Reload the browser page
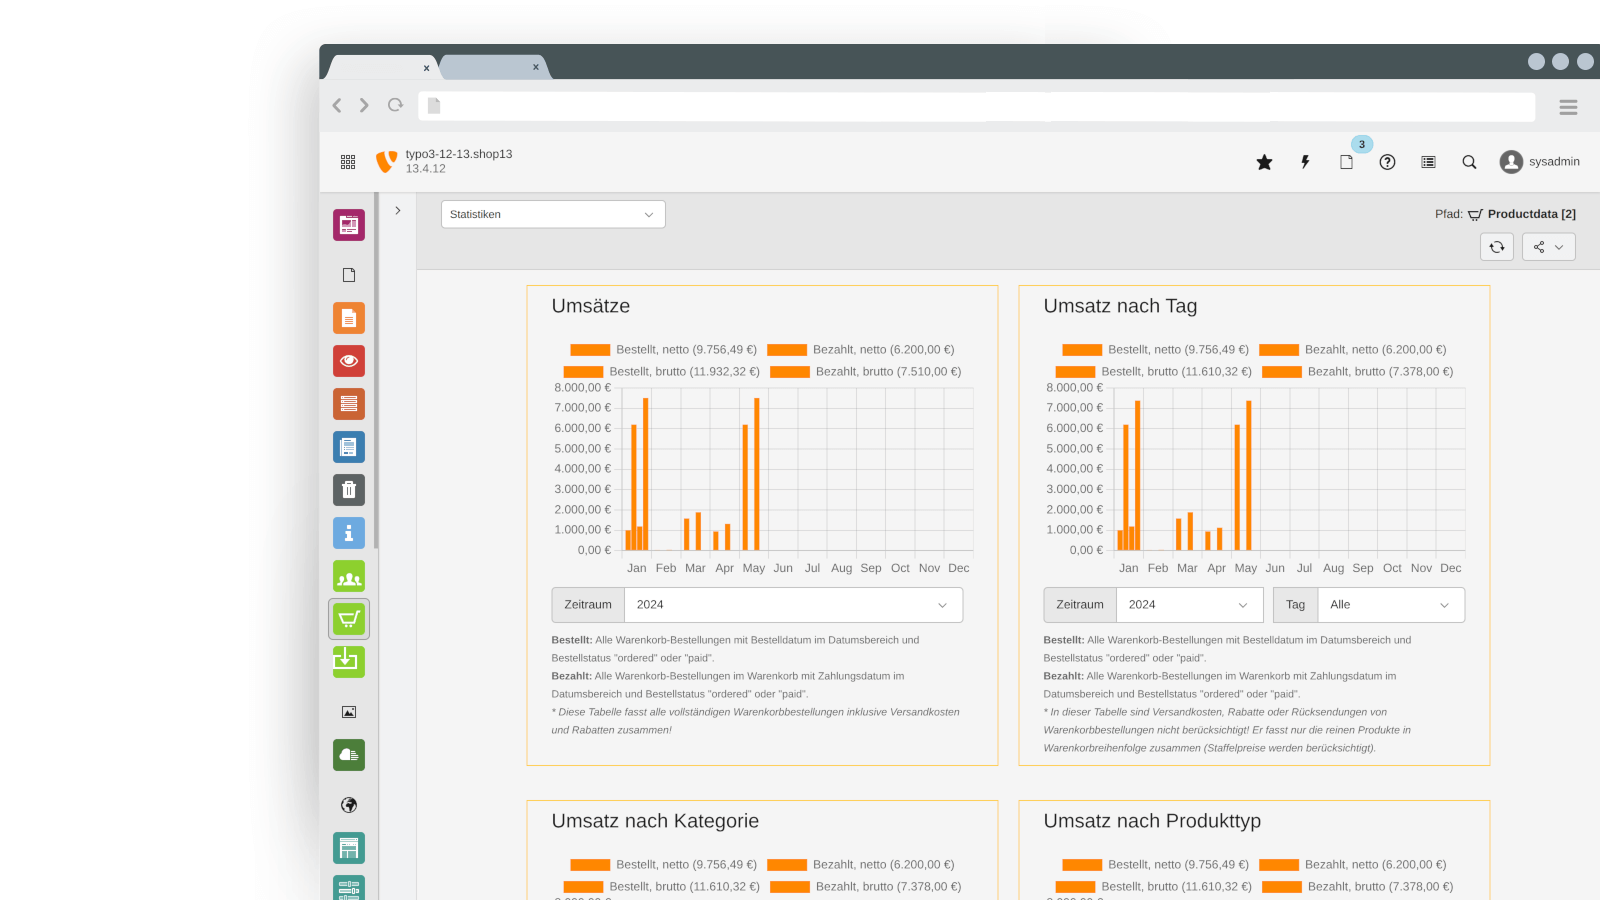Screen dimensions: 1600x900 pyautogui.click(x=396, y=105)
